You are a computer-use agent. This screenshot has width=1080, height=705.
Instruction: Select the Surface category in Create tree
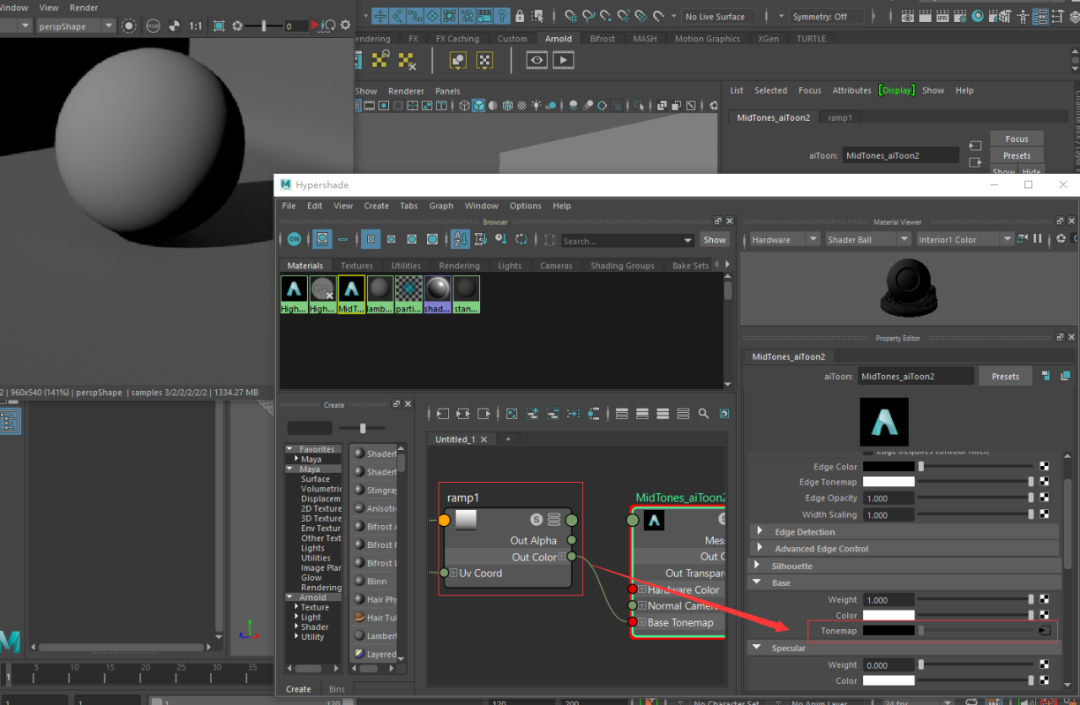[x=315, y=479]
